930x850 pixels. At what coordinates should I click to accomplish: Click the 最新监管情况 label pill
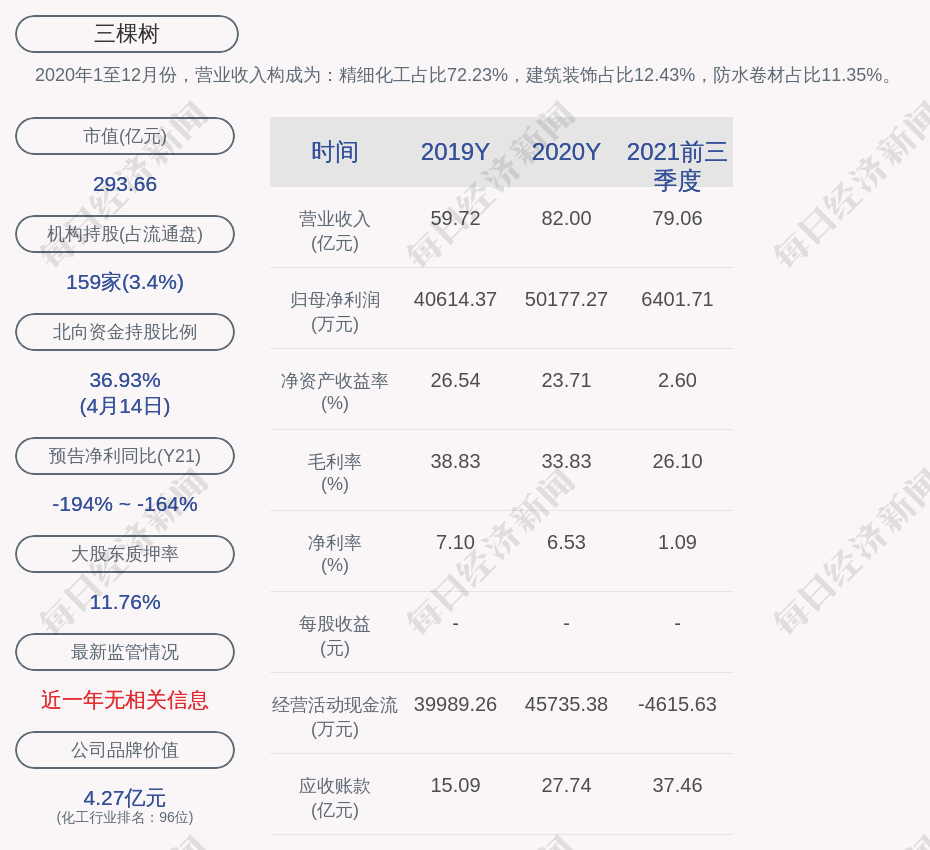click(x=125, y=652)
